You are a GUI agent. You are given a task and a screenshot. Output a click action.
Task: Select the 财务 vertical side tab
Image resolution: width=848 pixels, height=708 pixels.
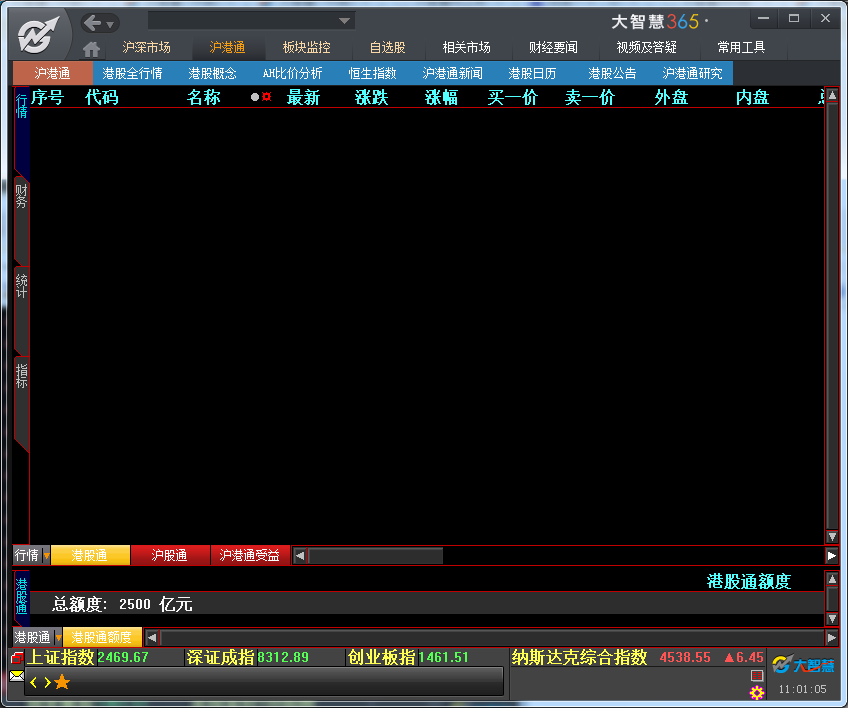coord(21,196)
